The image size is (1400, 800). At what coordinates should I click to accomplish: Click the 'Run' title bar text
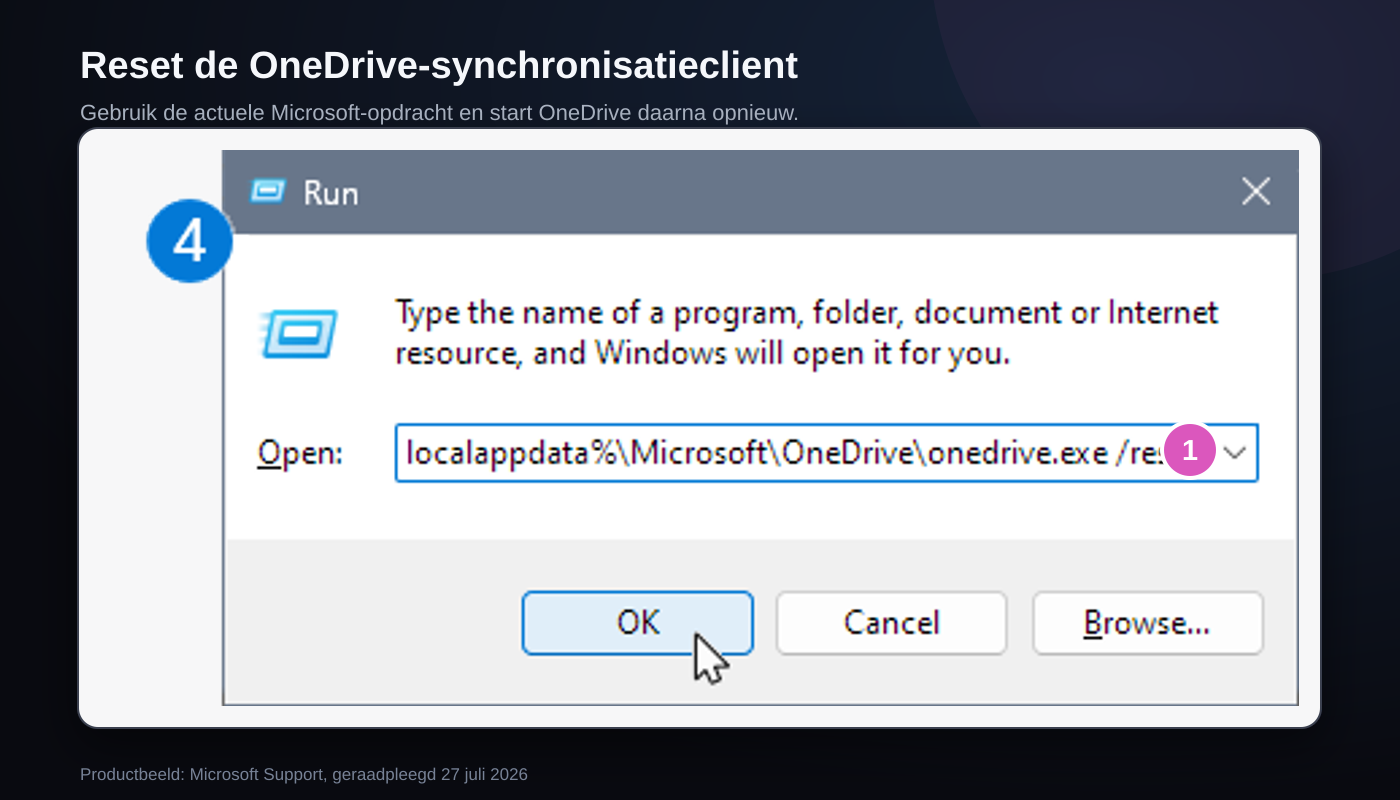(331, 192)
